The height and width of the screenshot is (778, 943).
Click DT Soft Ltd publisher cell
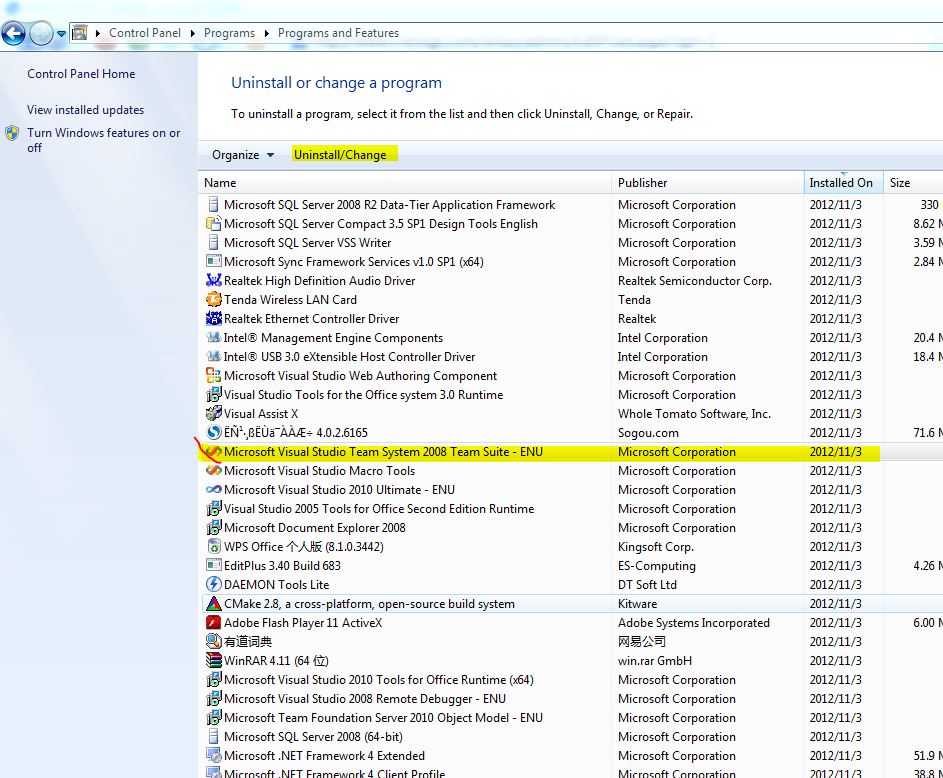(647, 584)
